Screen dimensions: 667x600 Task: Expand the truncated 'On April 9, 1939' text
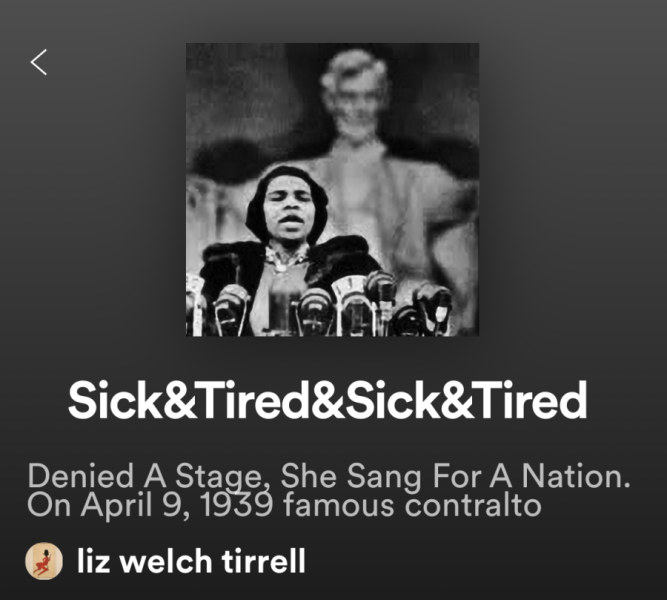pos(284,505)
